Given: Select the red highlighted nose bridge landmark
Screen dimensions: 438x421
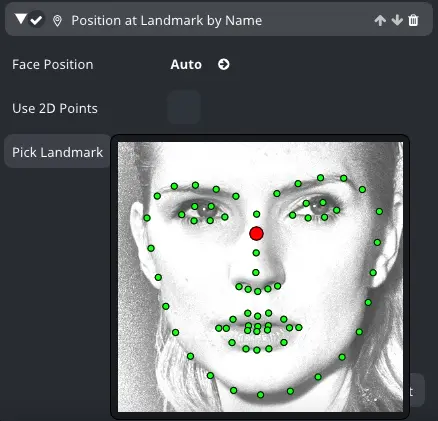Looking at the screenshot, I should click(x=256, y=233).
